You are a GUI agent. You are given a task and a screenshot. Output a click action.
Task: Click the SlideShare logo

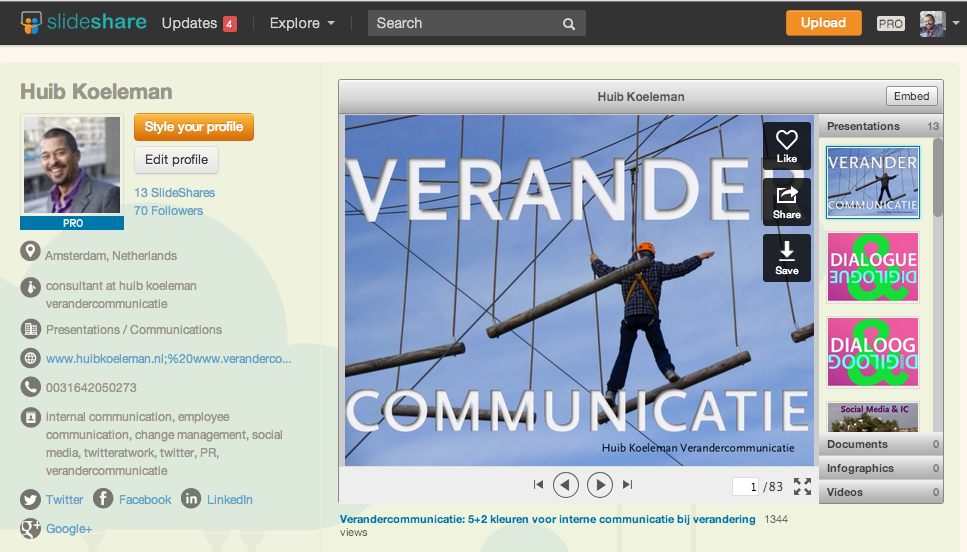pos(83,23)
